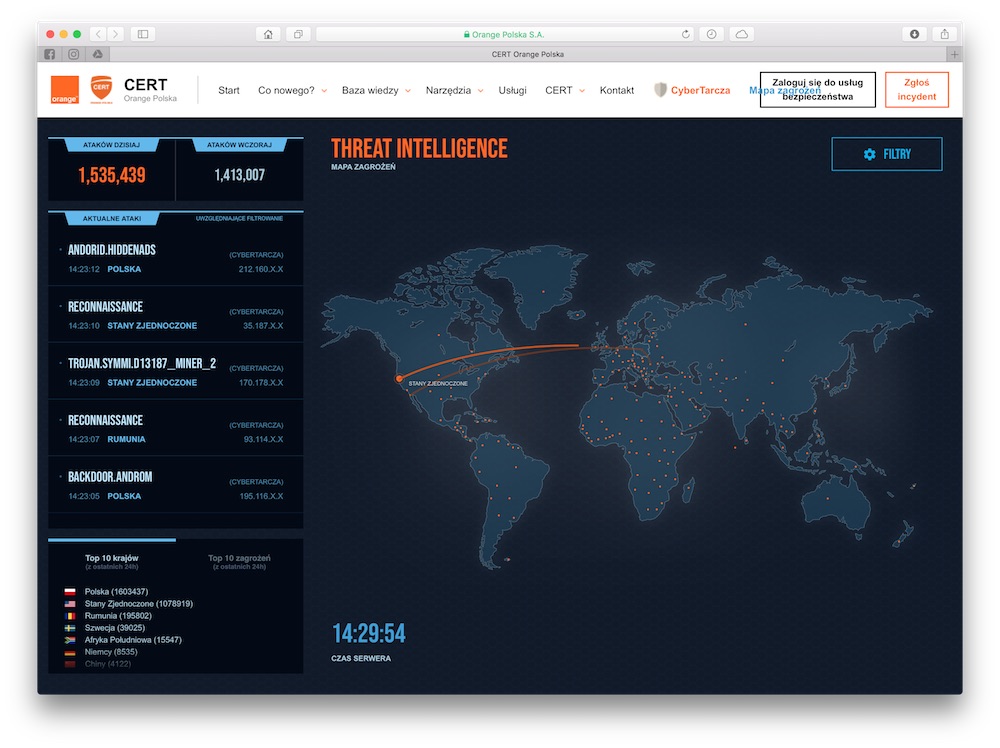
Task: Expand the Baza wiedzy dropdown
Action: point(376,91)
